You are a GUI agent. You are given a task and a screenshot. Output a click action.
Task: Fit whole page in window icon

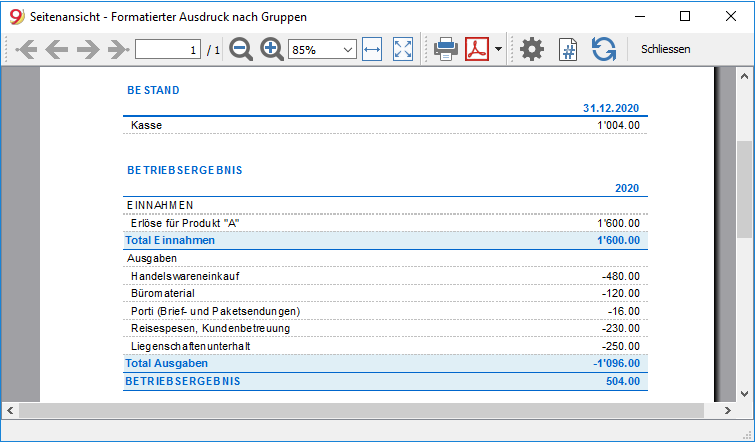[x=403, y=49]
